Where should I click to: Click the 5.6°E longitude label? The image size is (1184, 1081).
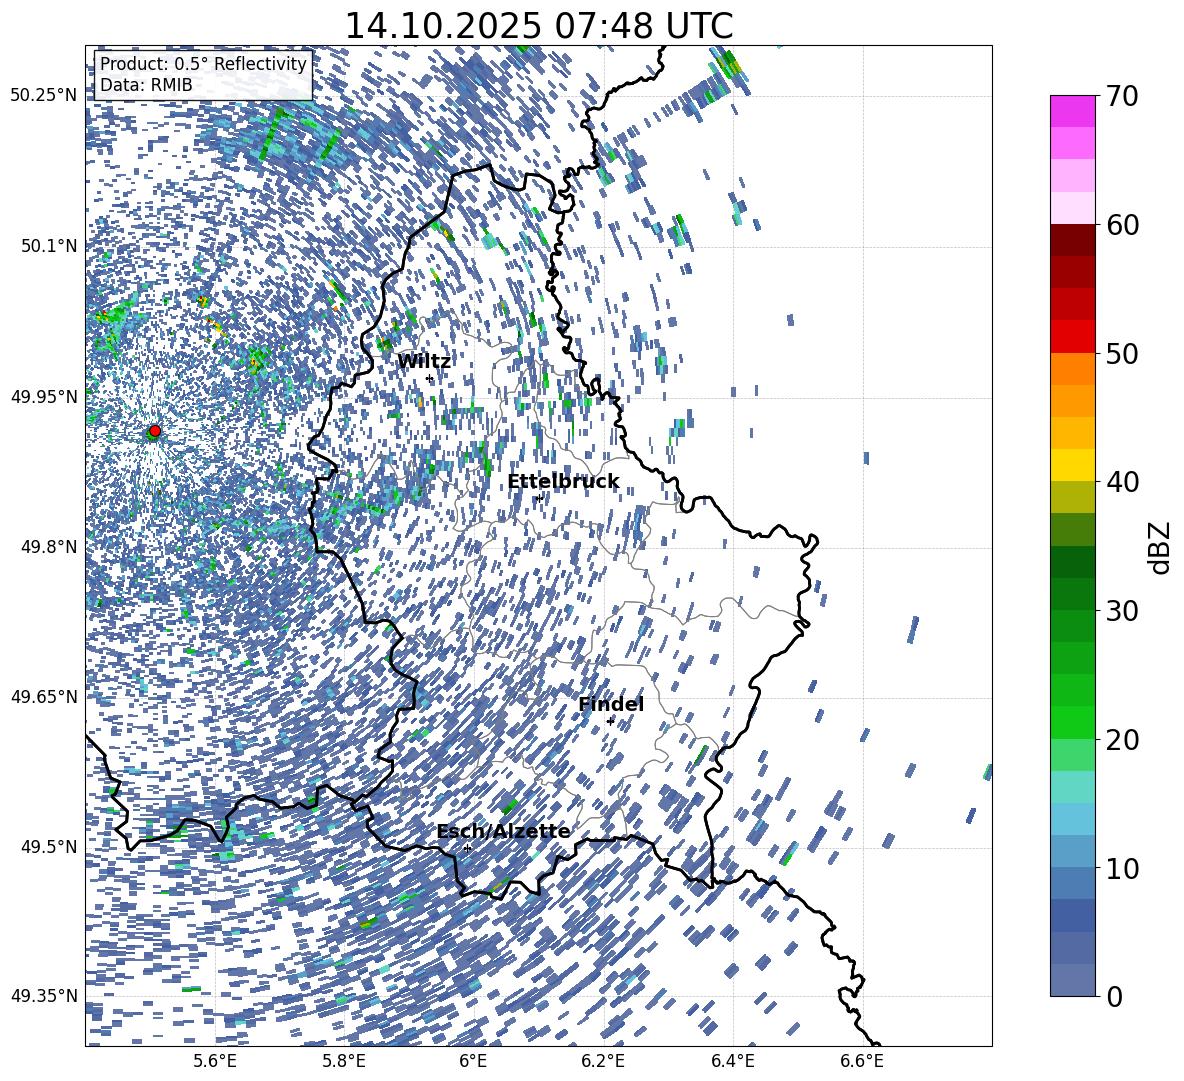[215, 1061]
